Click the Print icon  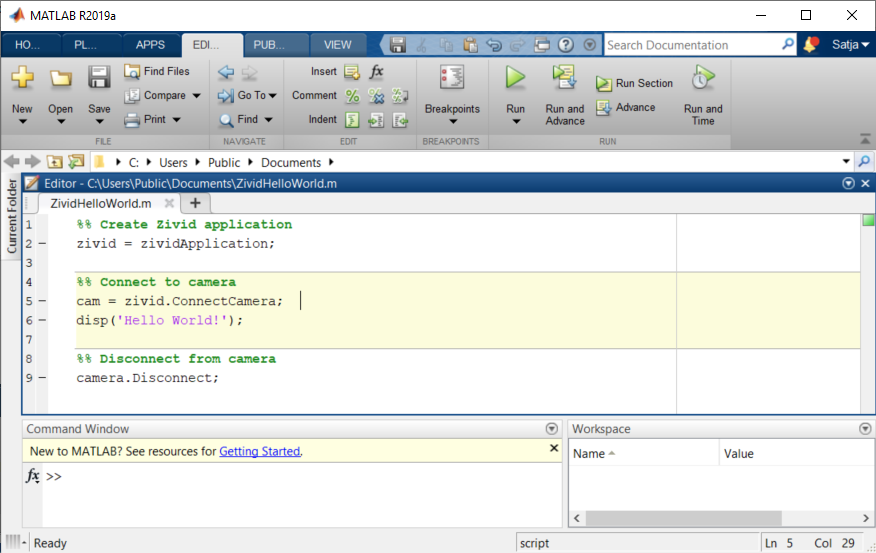pyautogui.click(x=132, y=120)
